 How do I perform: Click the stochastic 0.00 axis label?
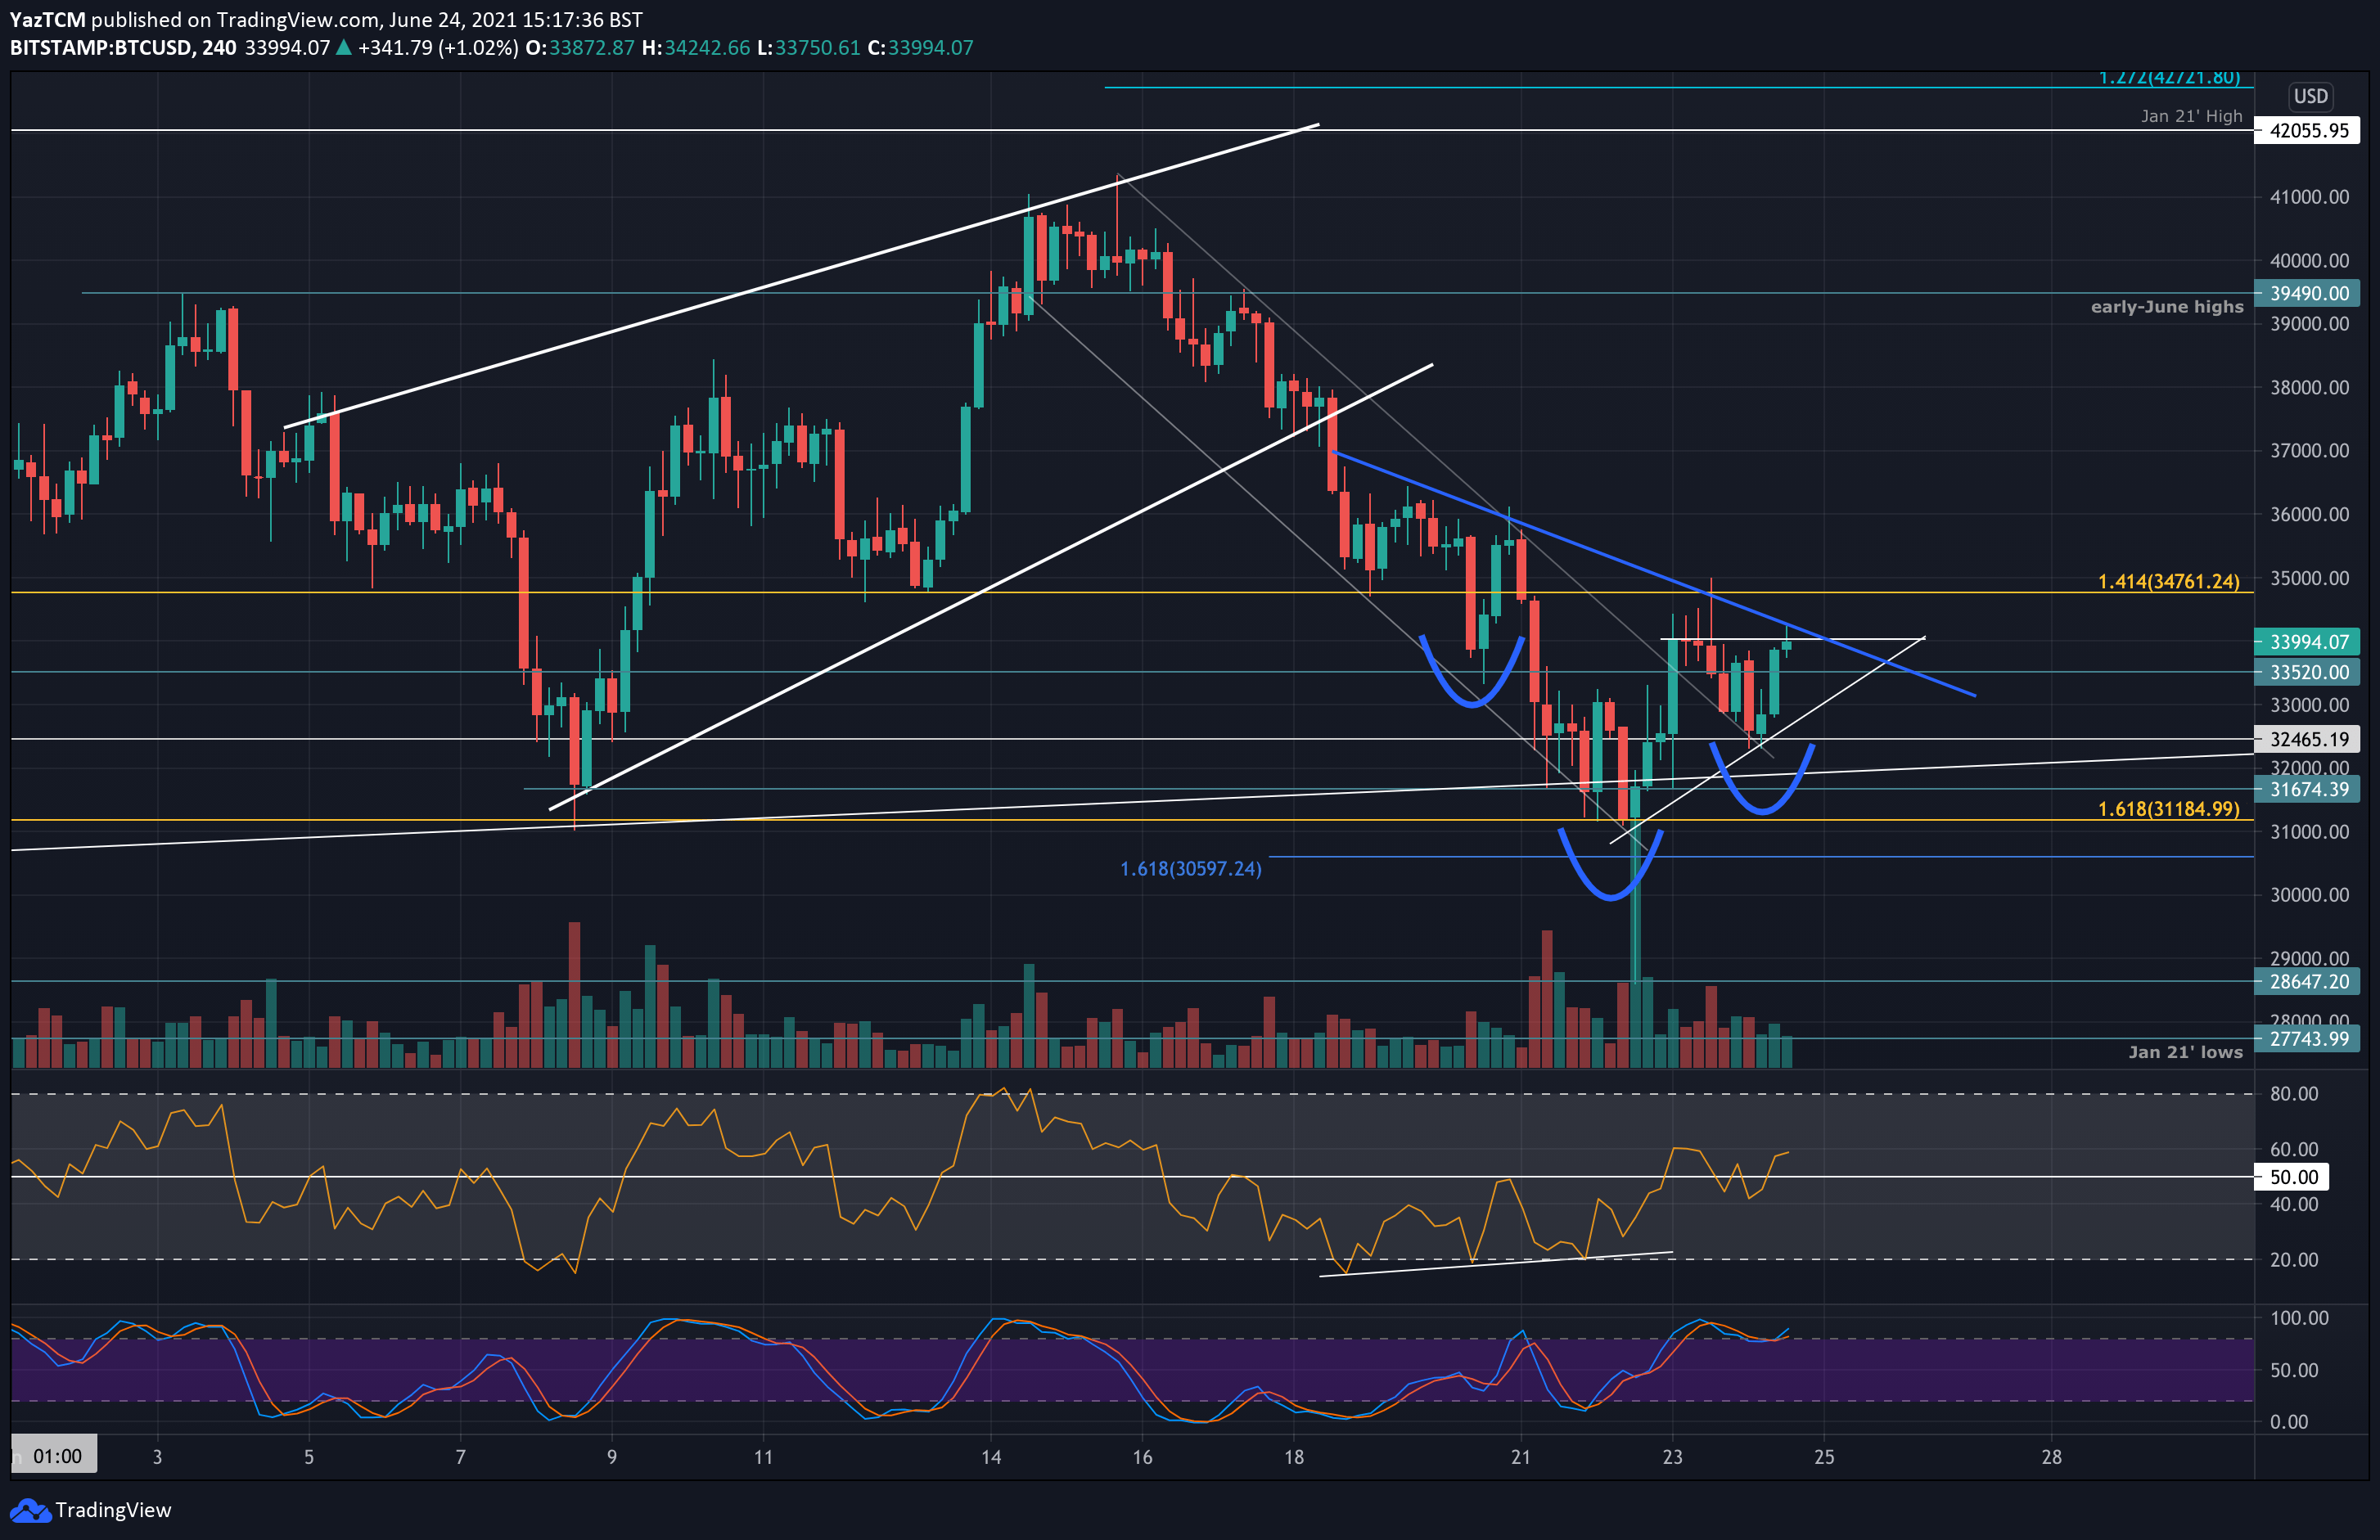coord(2288,1422)
